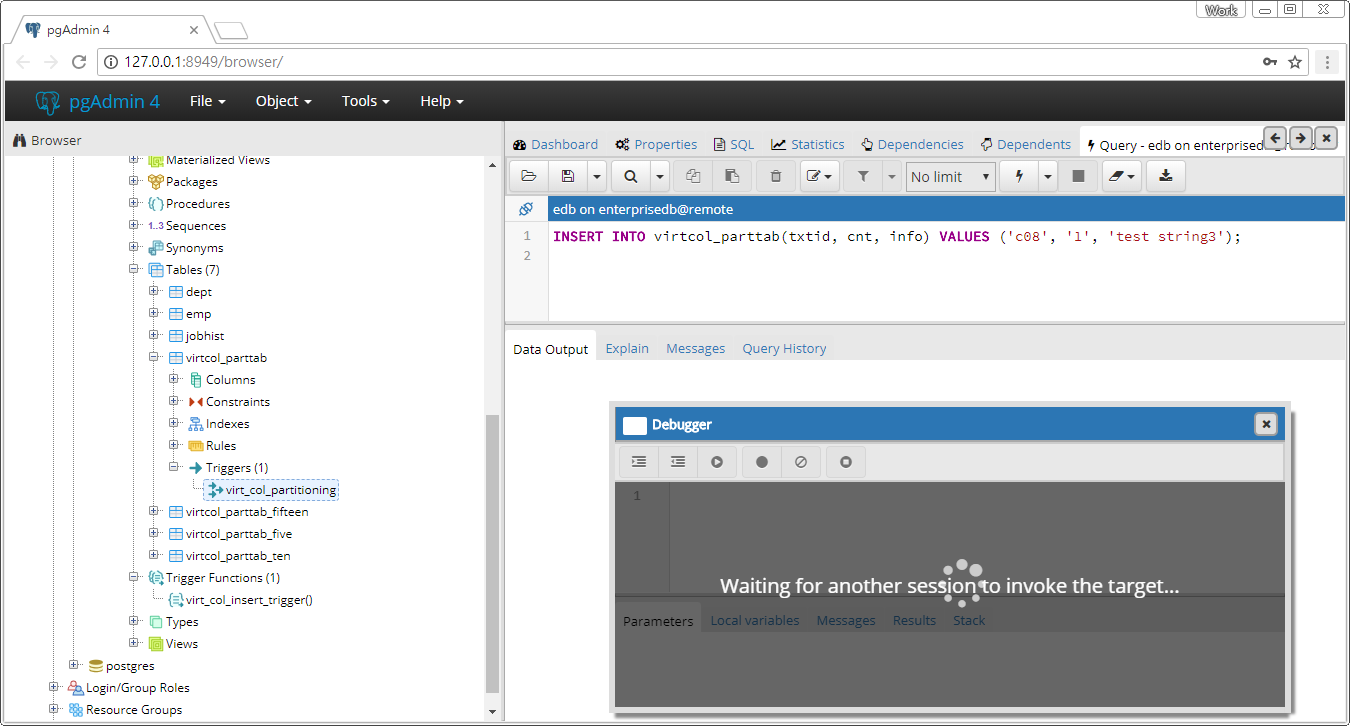Open Messages tab in query output
Image resolution: width=1350 pixels, height=726 pixels.
[695, 348]
